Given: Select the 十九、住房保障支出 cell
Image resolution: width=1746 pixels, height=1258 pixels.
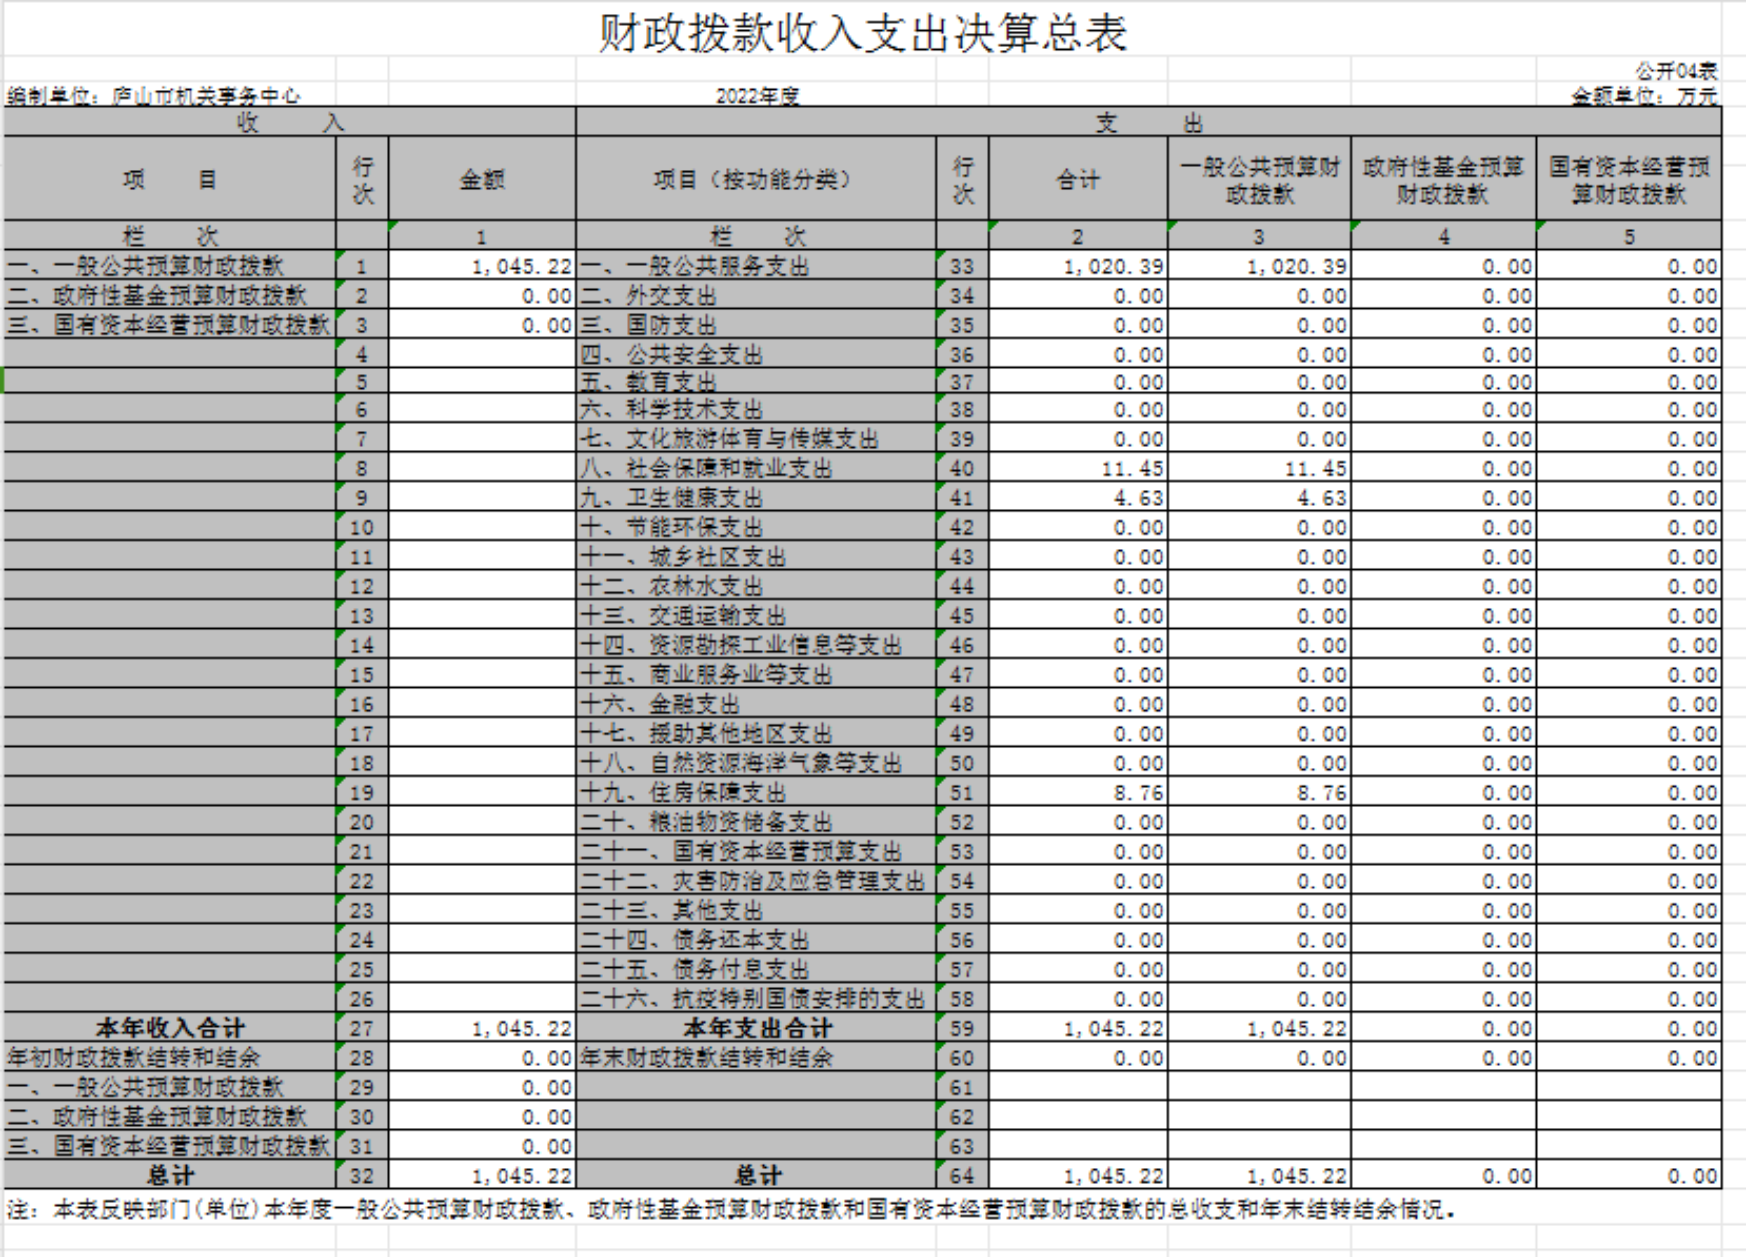Looking at the screenshot, I should pyautogui.click(x=683, y=793).
